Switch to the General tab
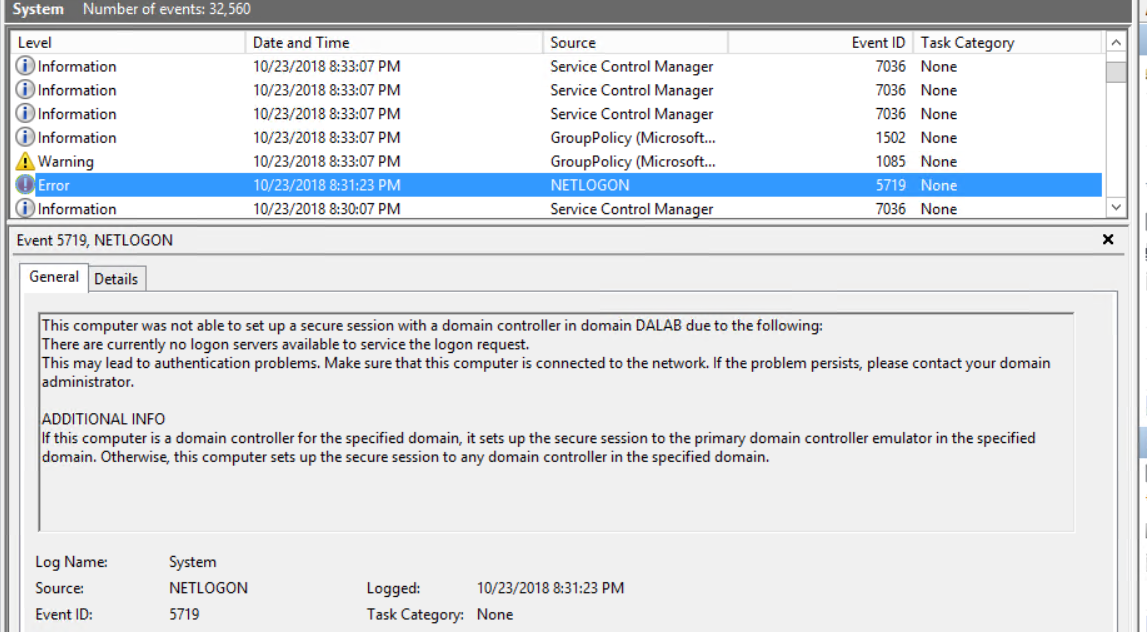This screenshot has height=632, width=1147. click(x=54, y=277)
